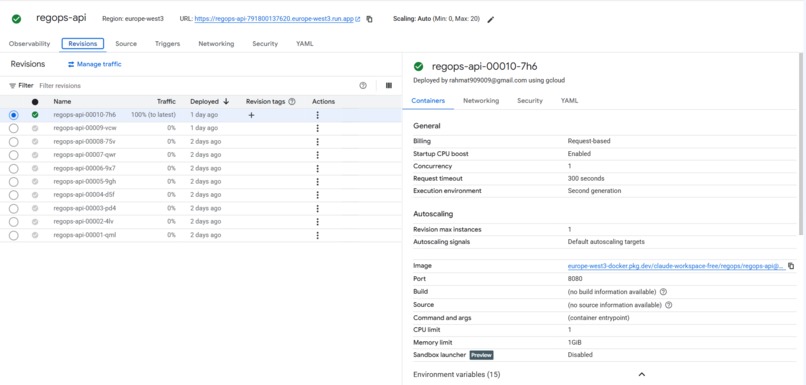Open the column display options icon
The height and width of the screenshot is (385, 806).
click(x=389, y=86)
